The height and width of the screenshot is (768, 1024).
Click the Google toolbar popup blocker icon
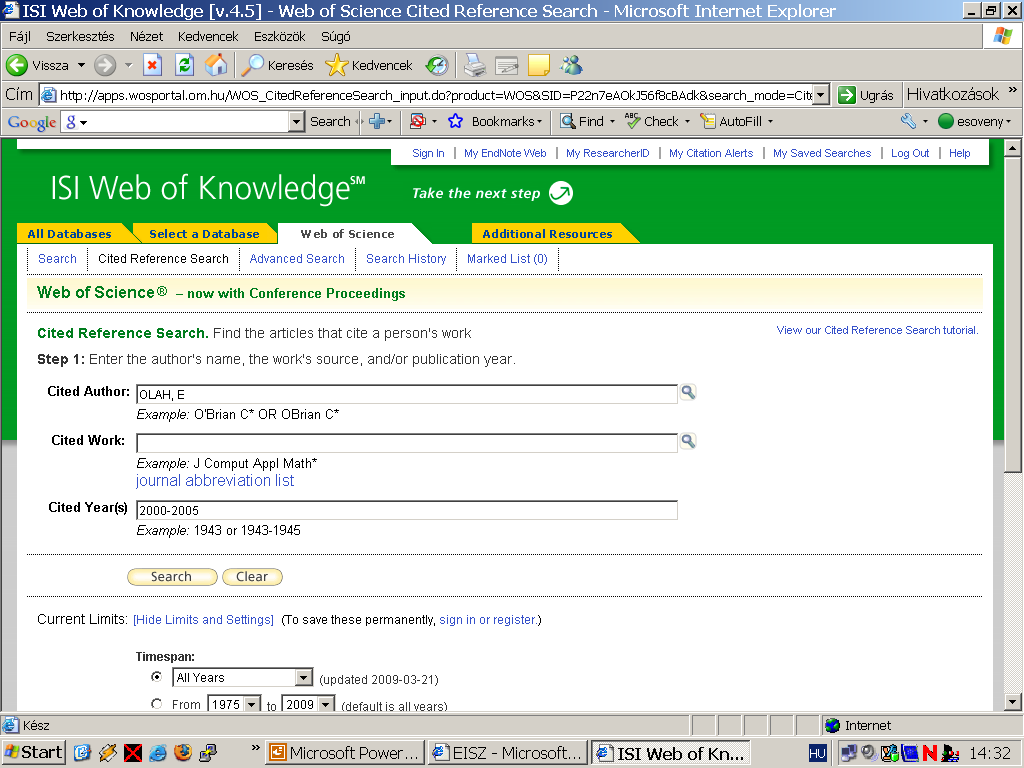pos(418,121)
